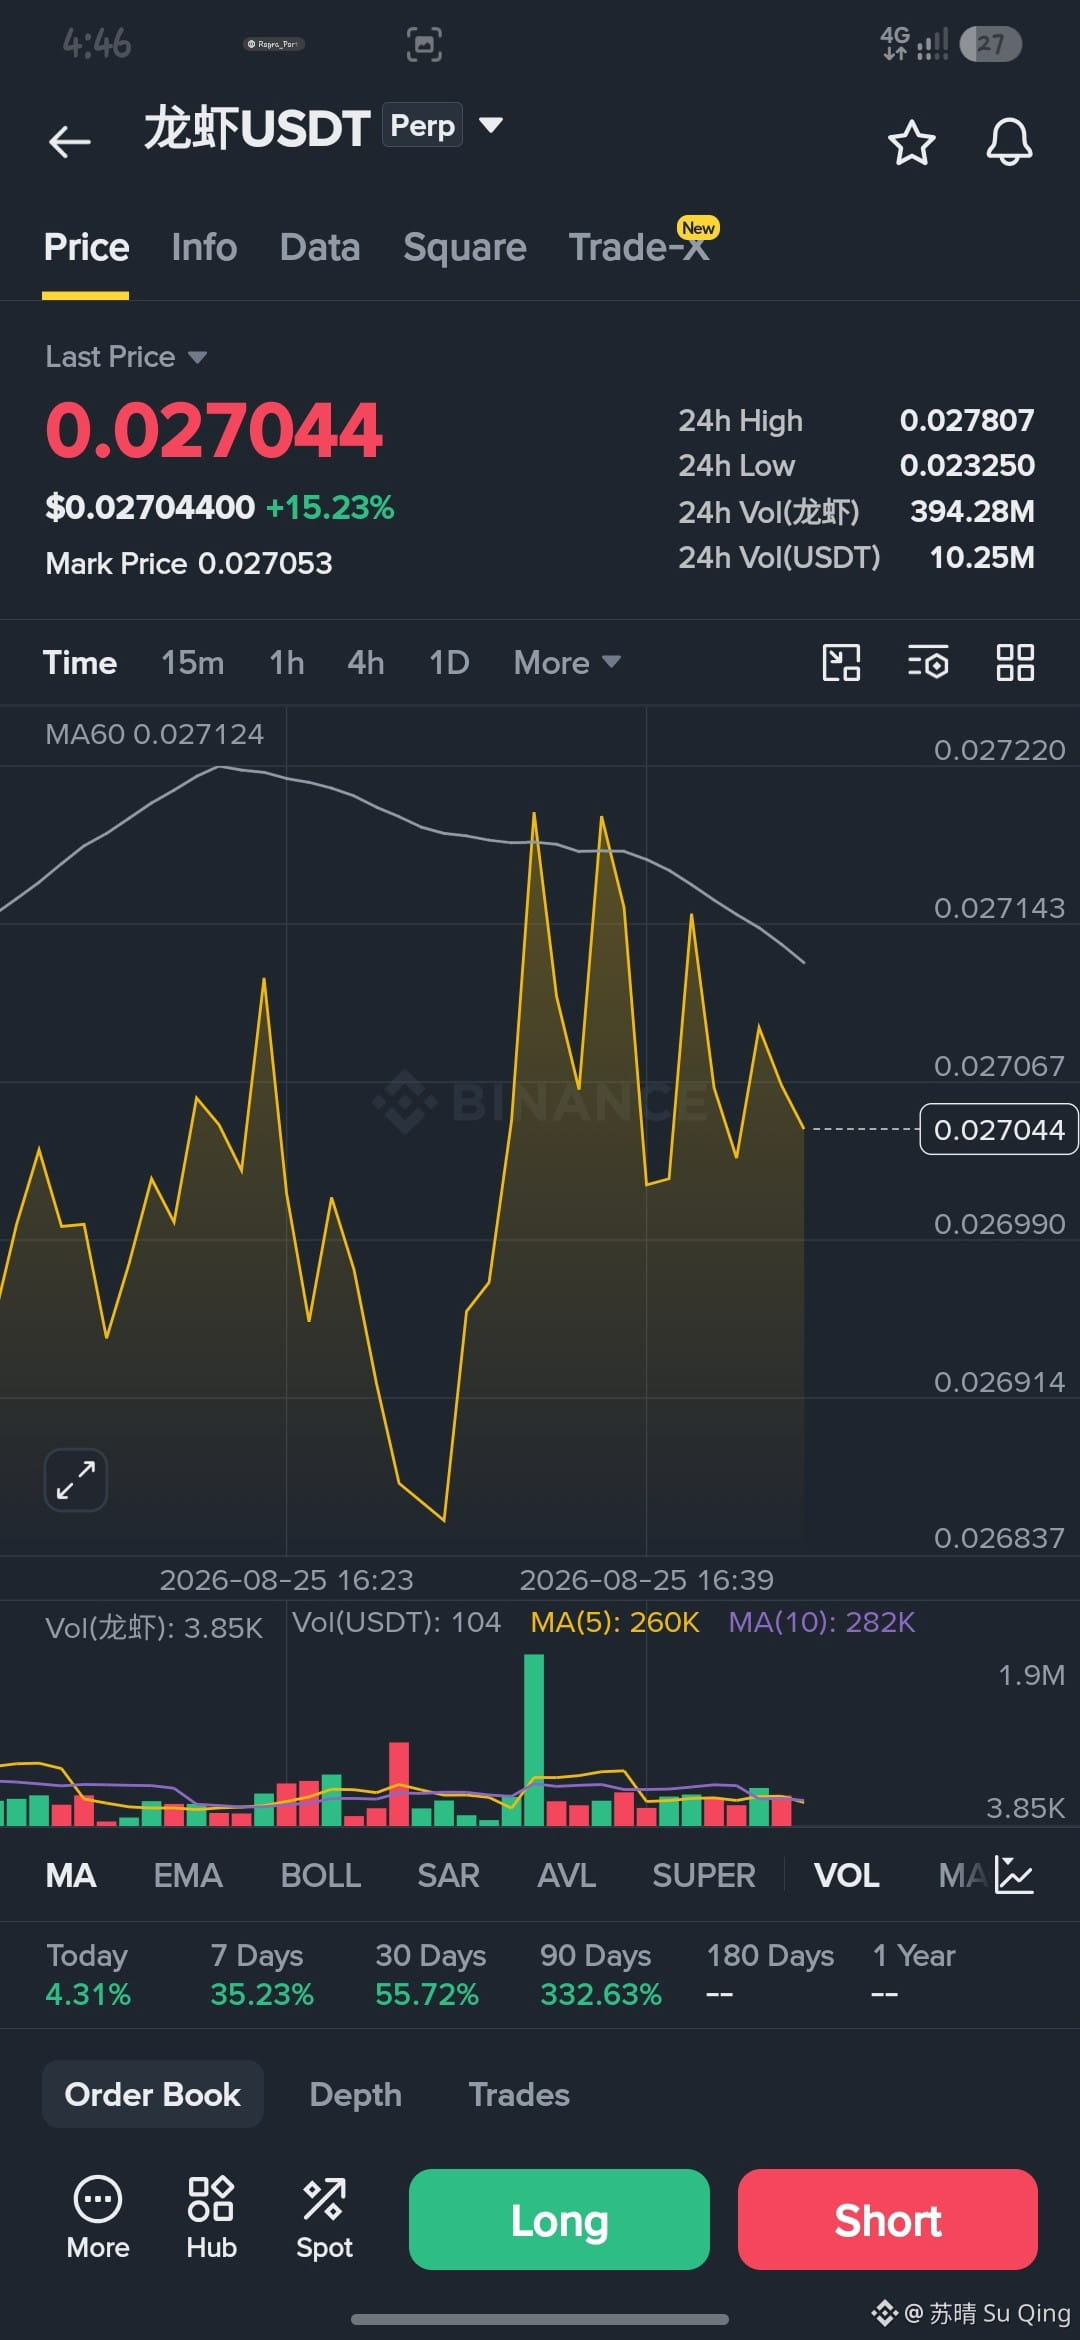The image size is (1080, 2340).
Task: Select the 15m interval
Action: (192, 662)
